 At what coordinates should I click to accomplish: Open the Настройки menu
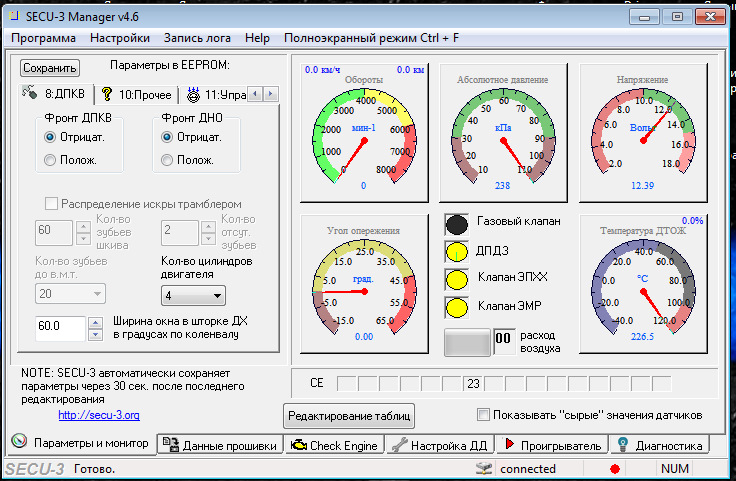pyautogui.click(x=120, y=38)
